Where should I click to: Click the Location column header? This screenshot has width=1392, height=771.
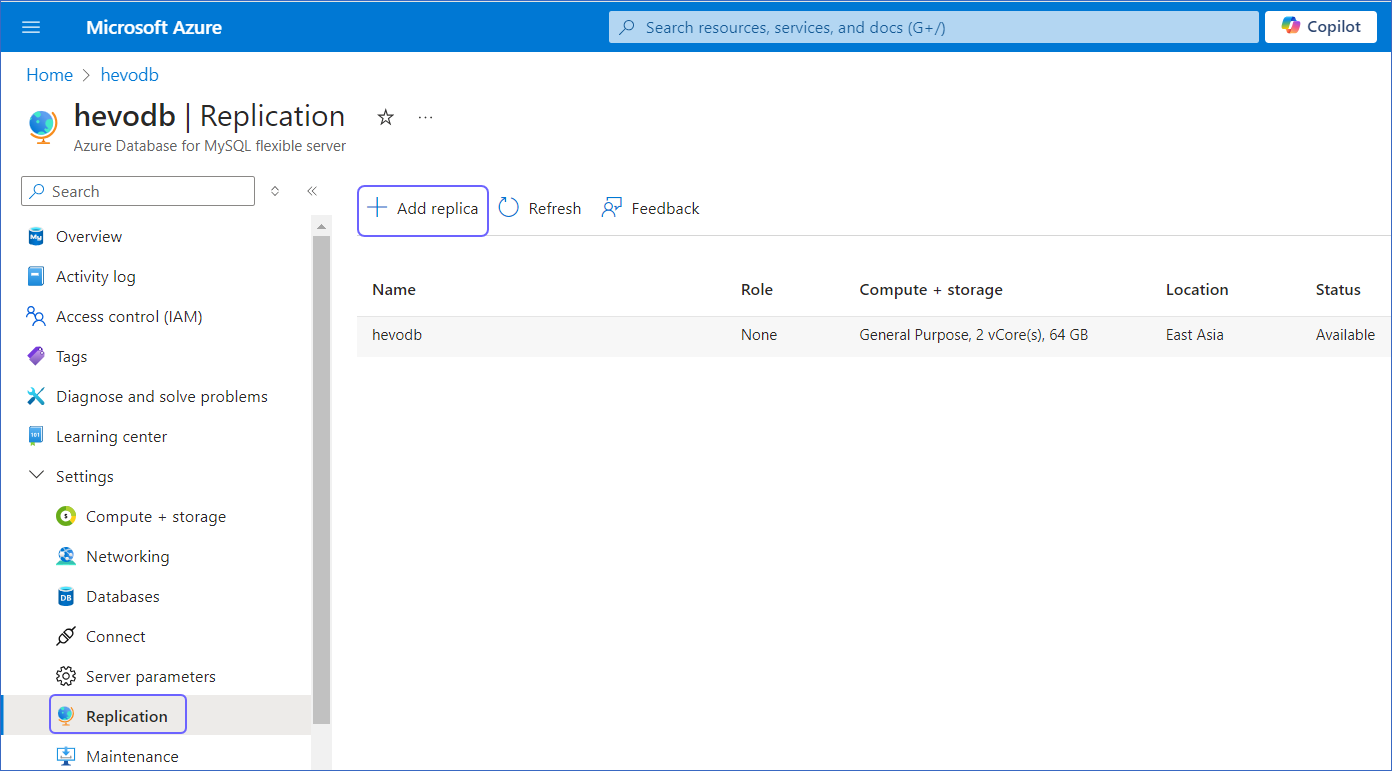click(1197, 290)
